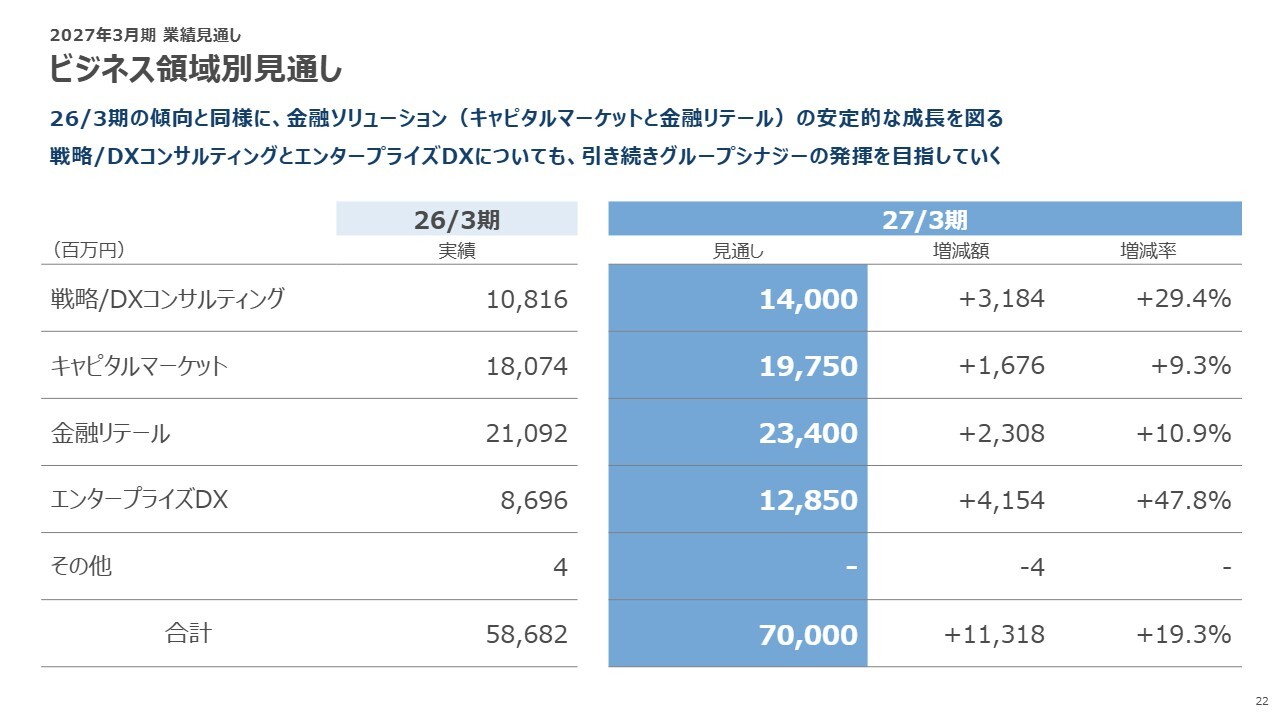
Task: Select the 14,000 forecast cell
Action: (738, 298)
